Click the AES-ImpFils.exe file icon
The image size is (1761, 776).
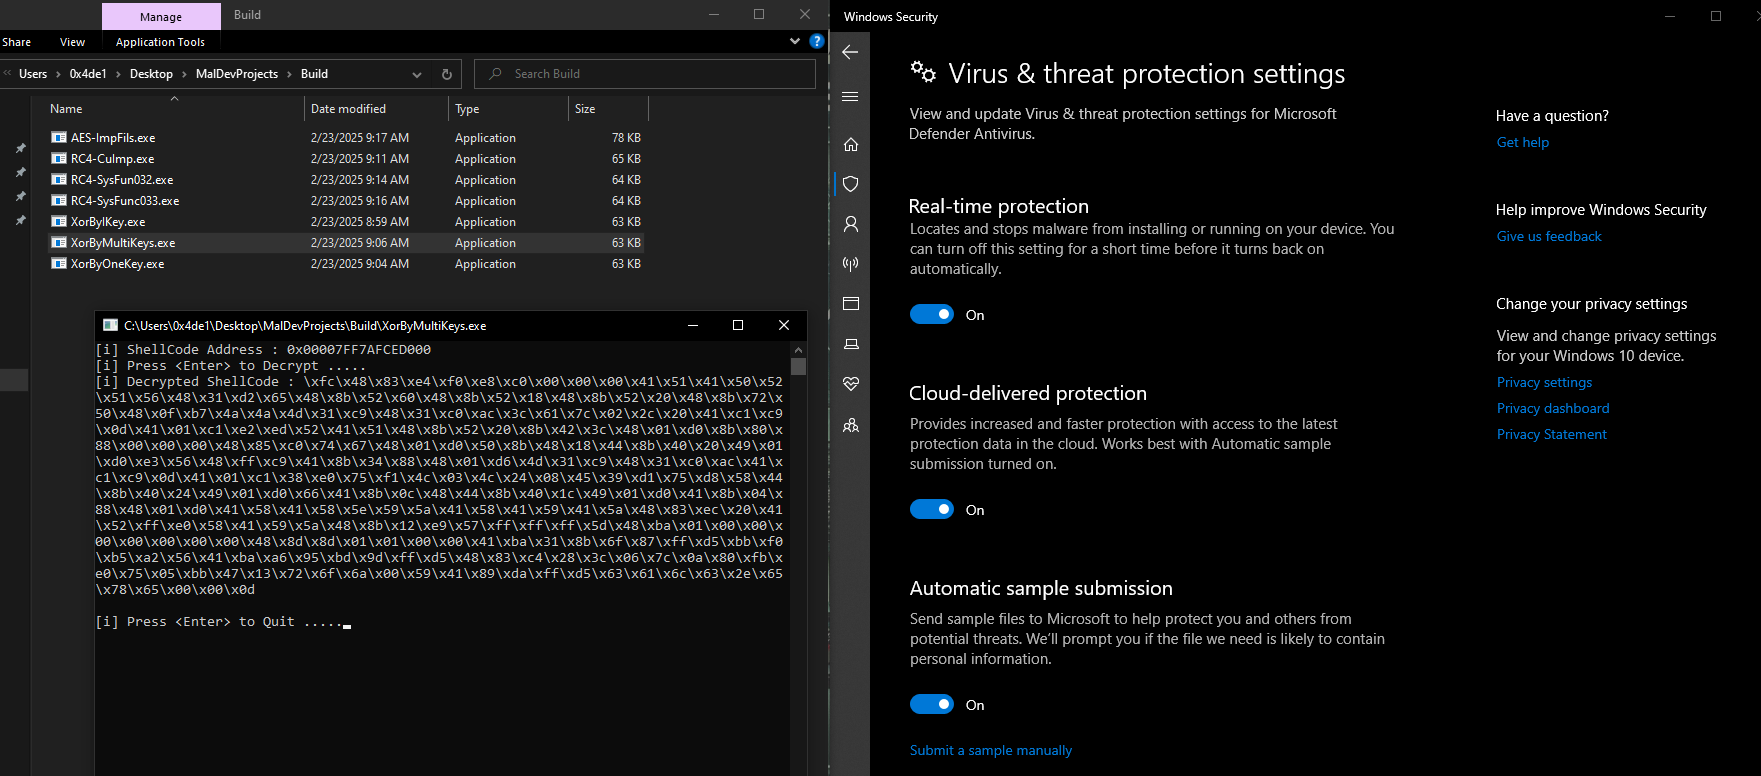tap(59, 138)
